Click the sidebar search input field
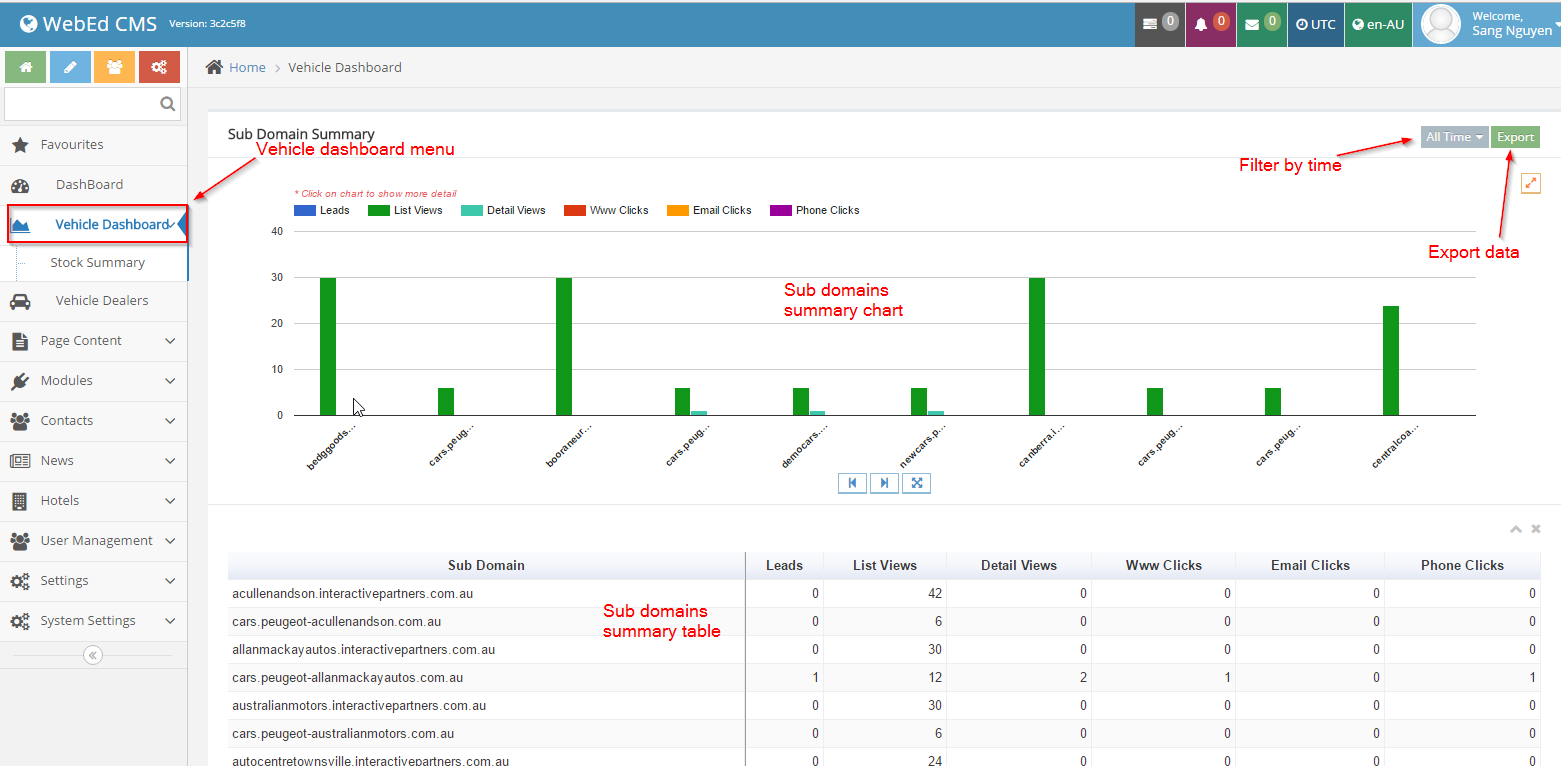The height and width of the screenshot is (766, 1561). [x=82, y=104]
